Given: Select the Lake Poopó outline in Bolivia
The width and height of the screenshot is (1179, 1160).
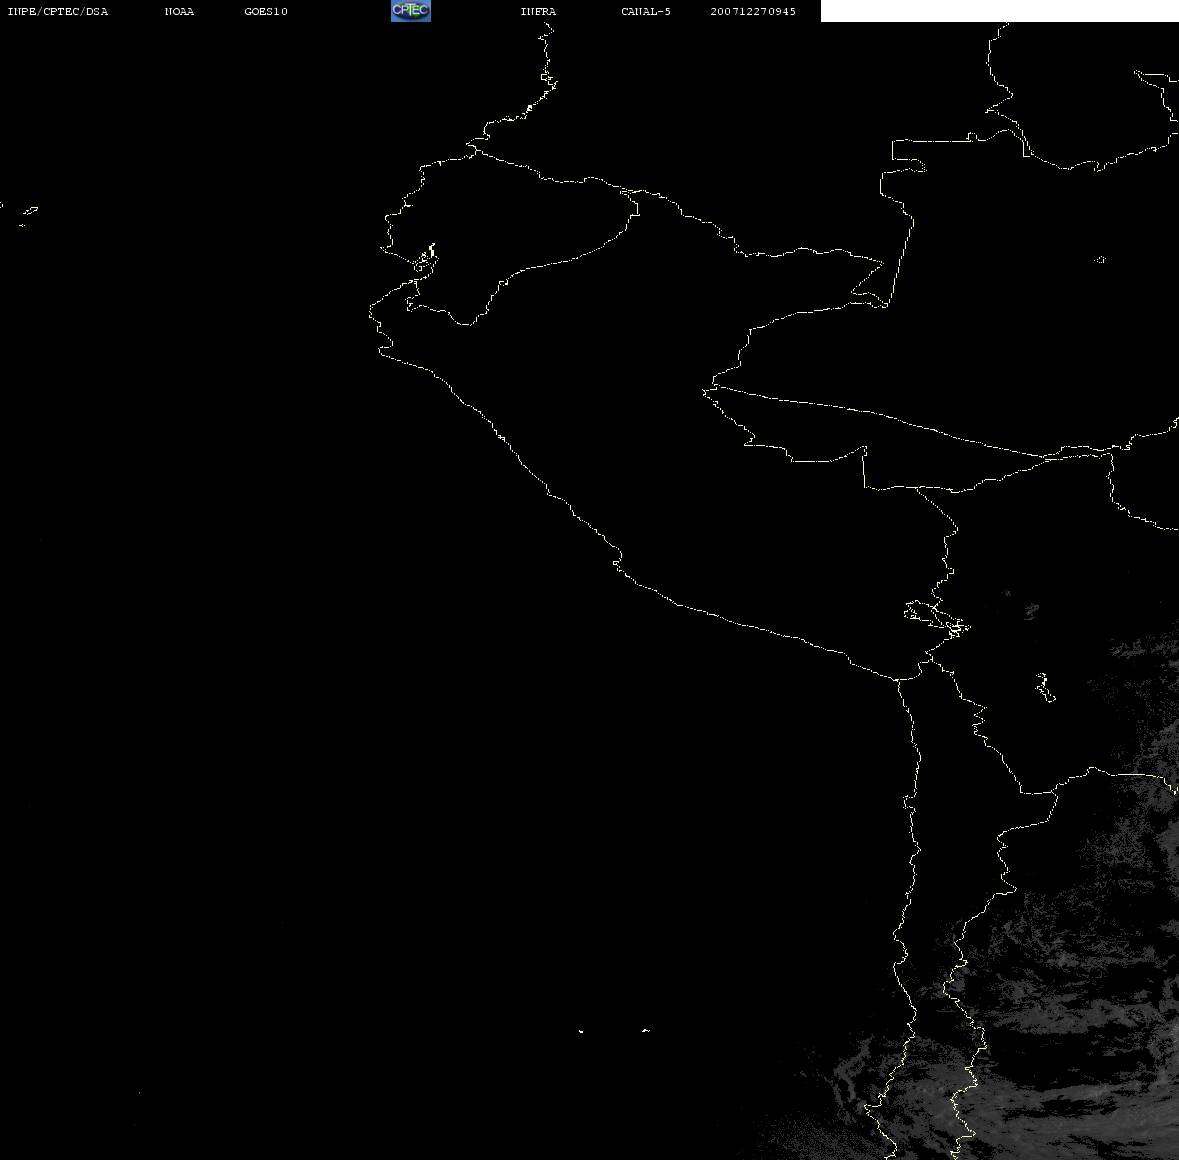Looking at the screenshot, I should (1044, 687).
